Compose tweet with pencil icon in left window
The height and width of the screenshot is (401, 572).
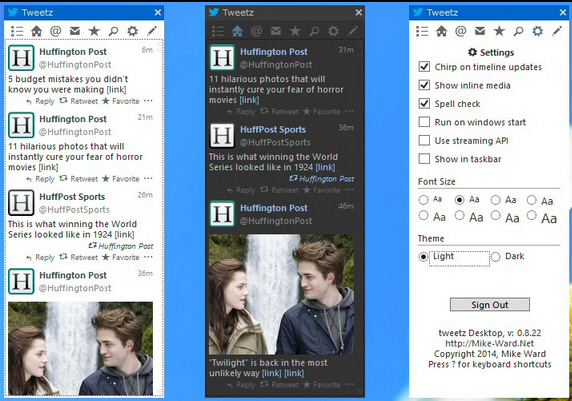point(152,31)
